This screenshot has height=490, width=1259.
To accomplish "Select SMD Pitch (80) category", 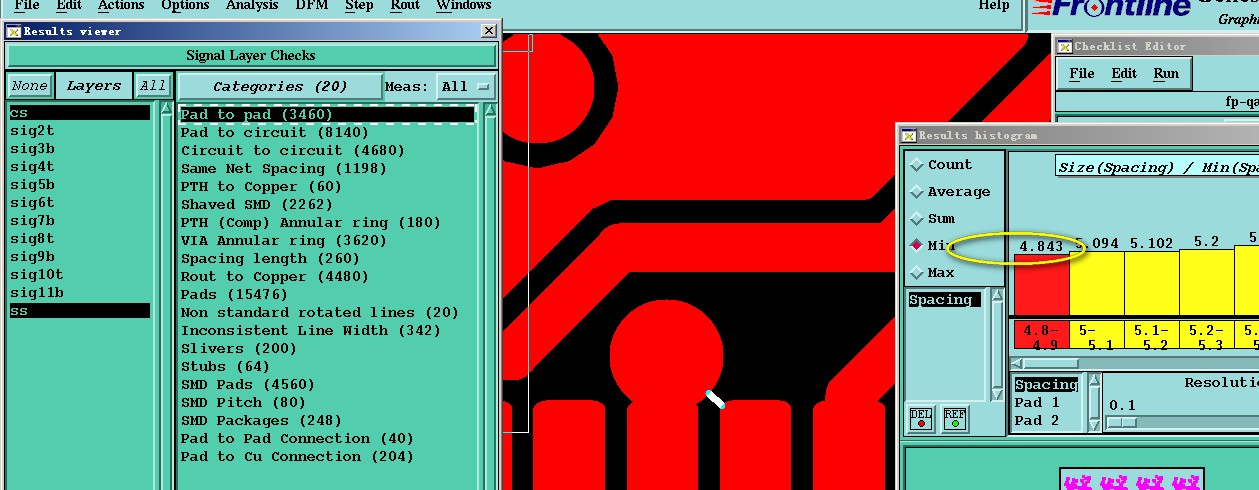I will coord(327,403).
